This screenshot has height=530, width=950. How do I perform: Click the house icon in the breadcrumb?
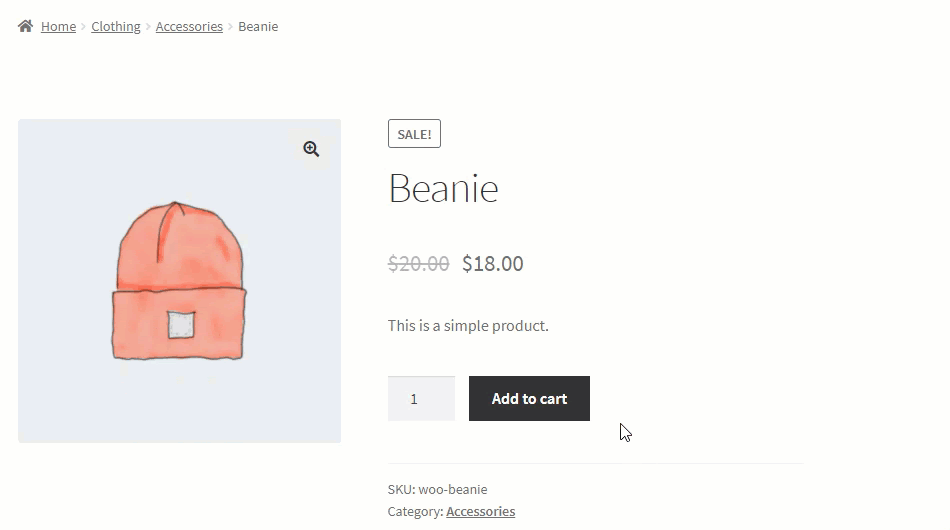tap(25, 26)
